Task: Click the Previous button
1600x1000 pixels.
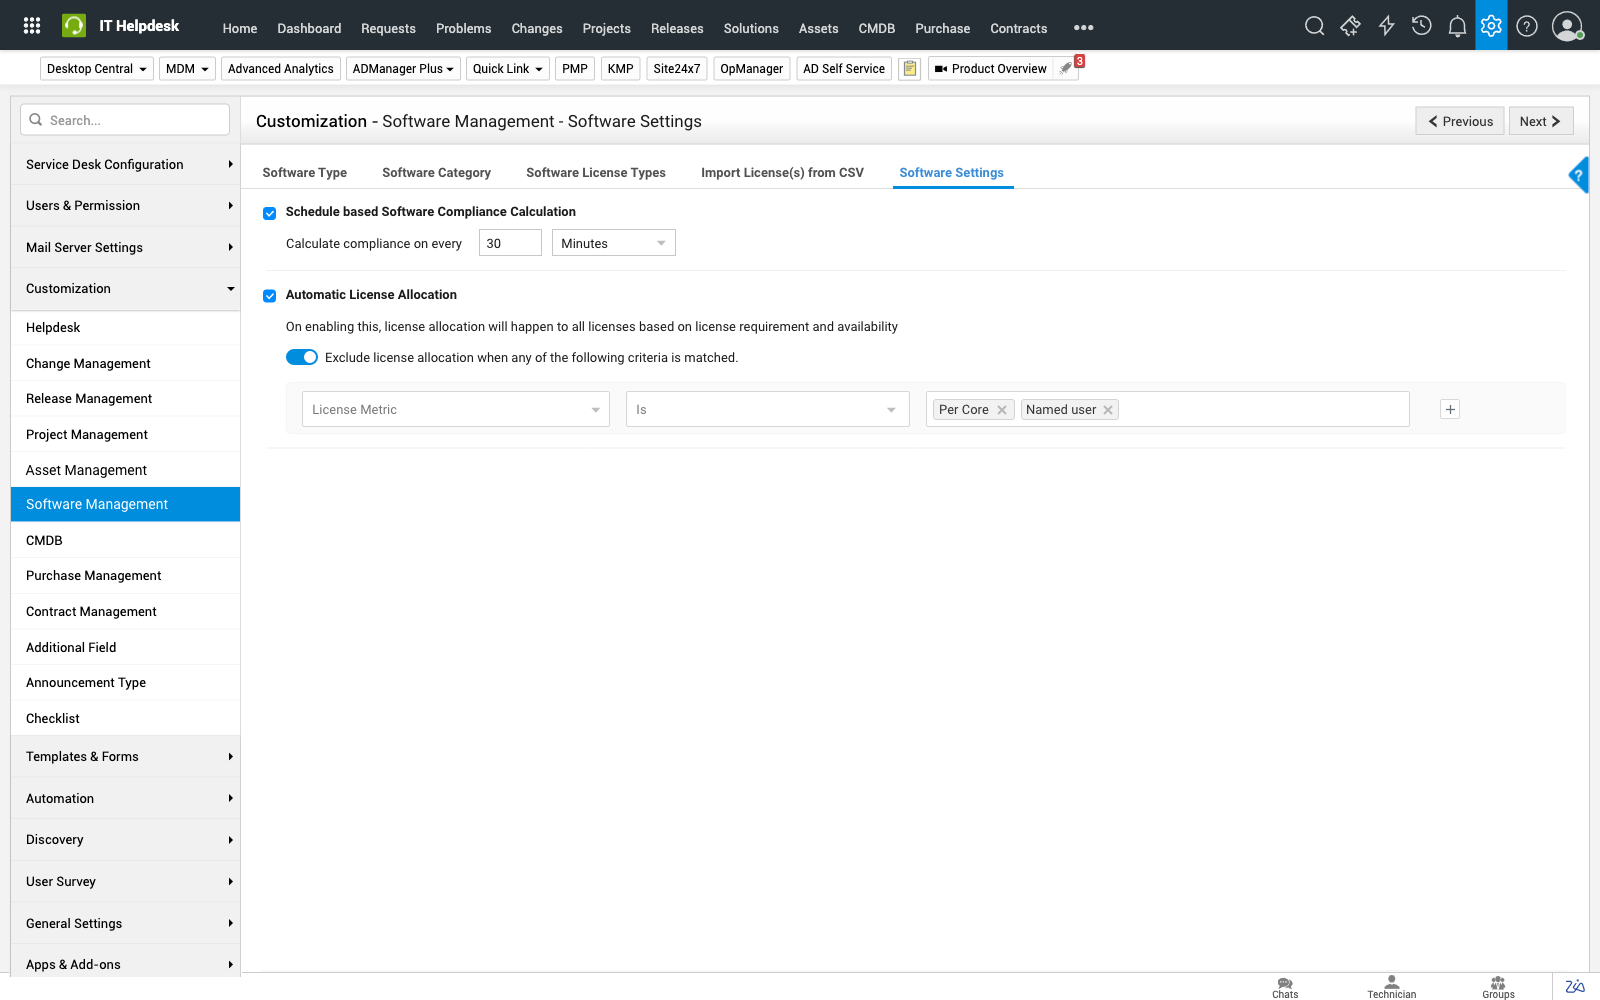Action: (x=1460, y=121)
